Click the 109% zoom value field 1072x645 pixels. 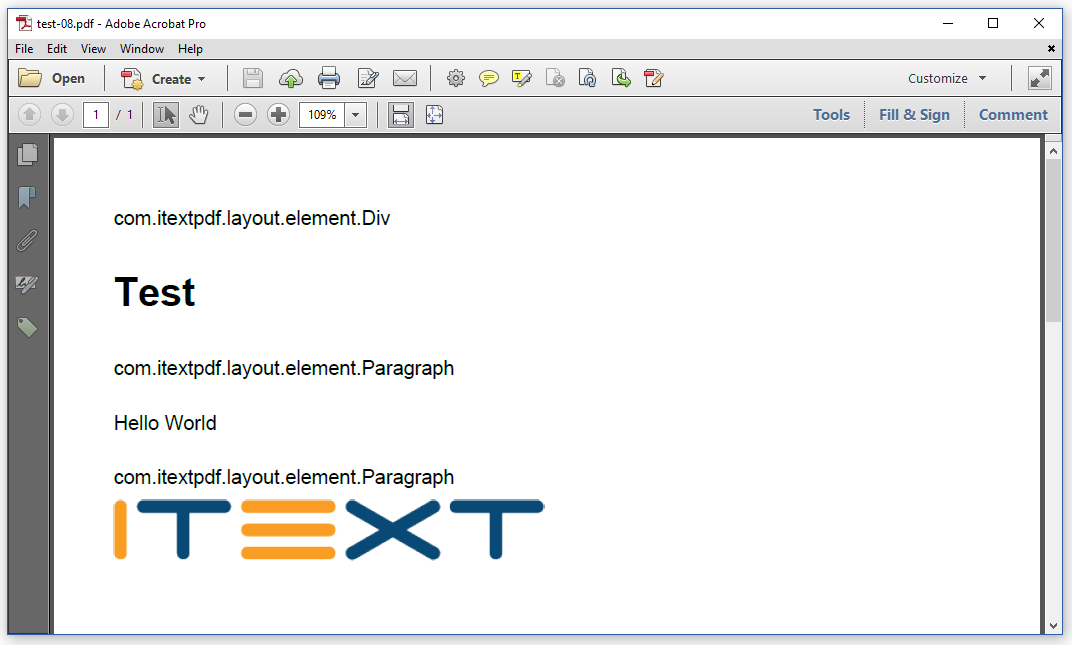[322, 115]
